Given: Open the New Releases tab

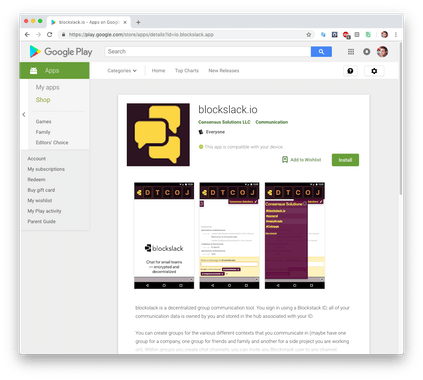Looking at the screenshot, I should [224, 71].
